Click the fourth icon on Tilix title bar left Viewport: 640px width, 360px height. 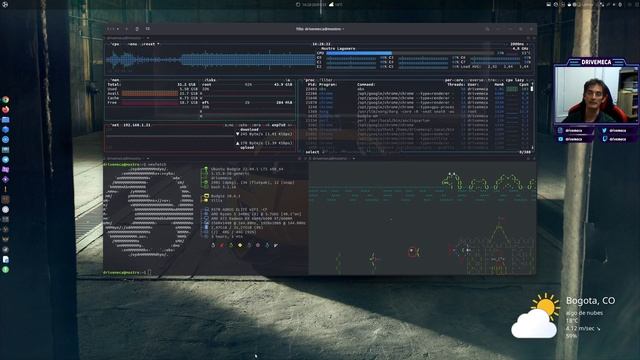[x=147, y=29]
